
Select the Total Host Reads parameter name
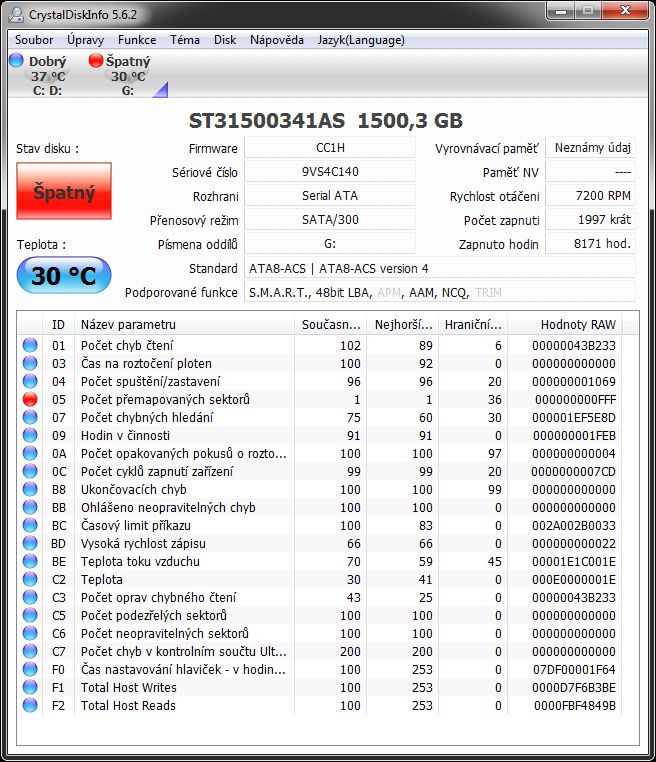pos(128,705)
